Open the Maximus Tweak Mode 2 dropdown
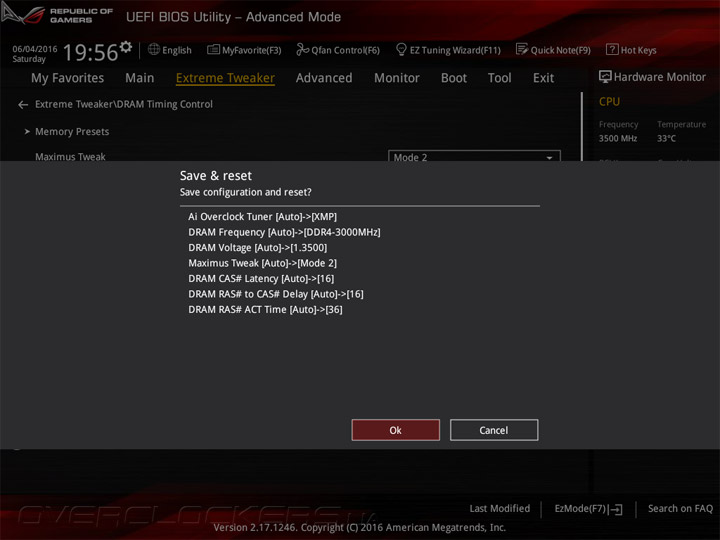The image size is (720, 540). click(x=474, y=156)
